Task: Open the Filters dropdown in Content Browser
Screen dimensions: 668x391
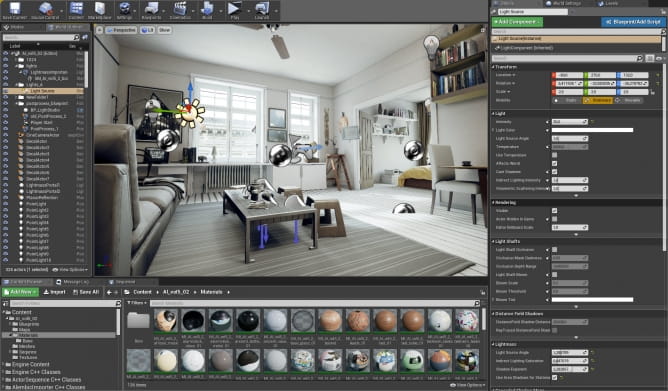Action: pos(136,303)
